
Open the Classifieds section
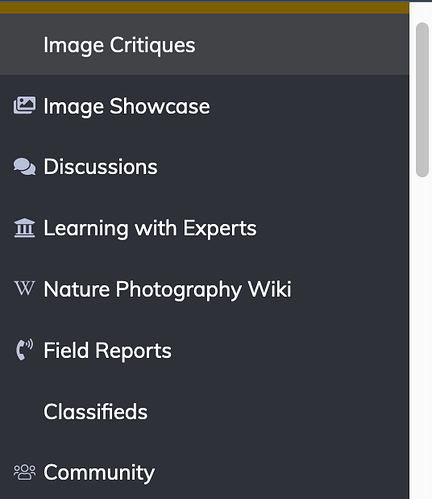click(95, 412)
